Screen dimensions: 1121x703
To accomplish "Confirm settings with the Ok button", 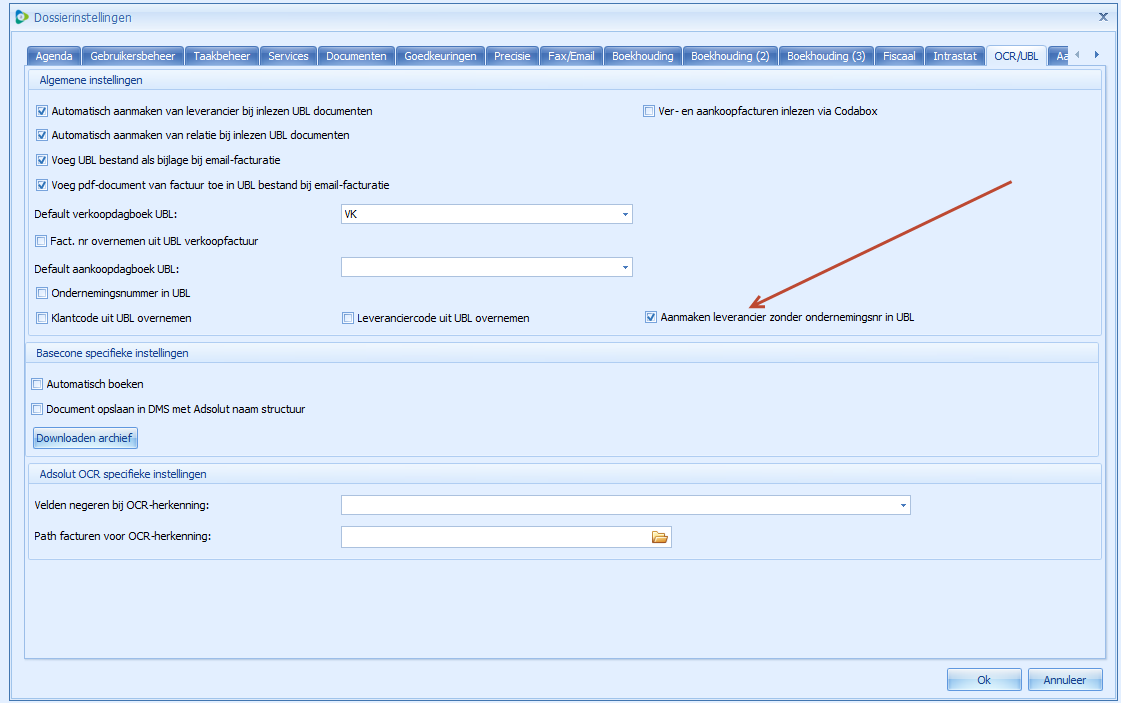I will point(984,679).
